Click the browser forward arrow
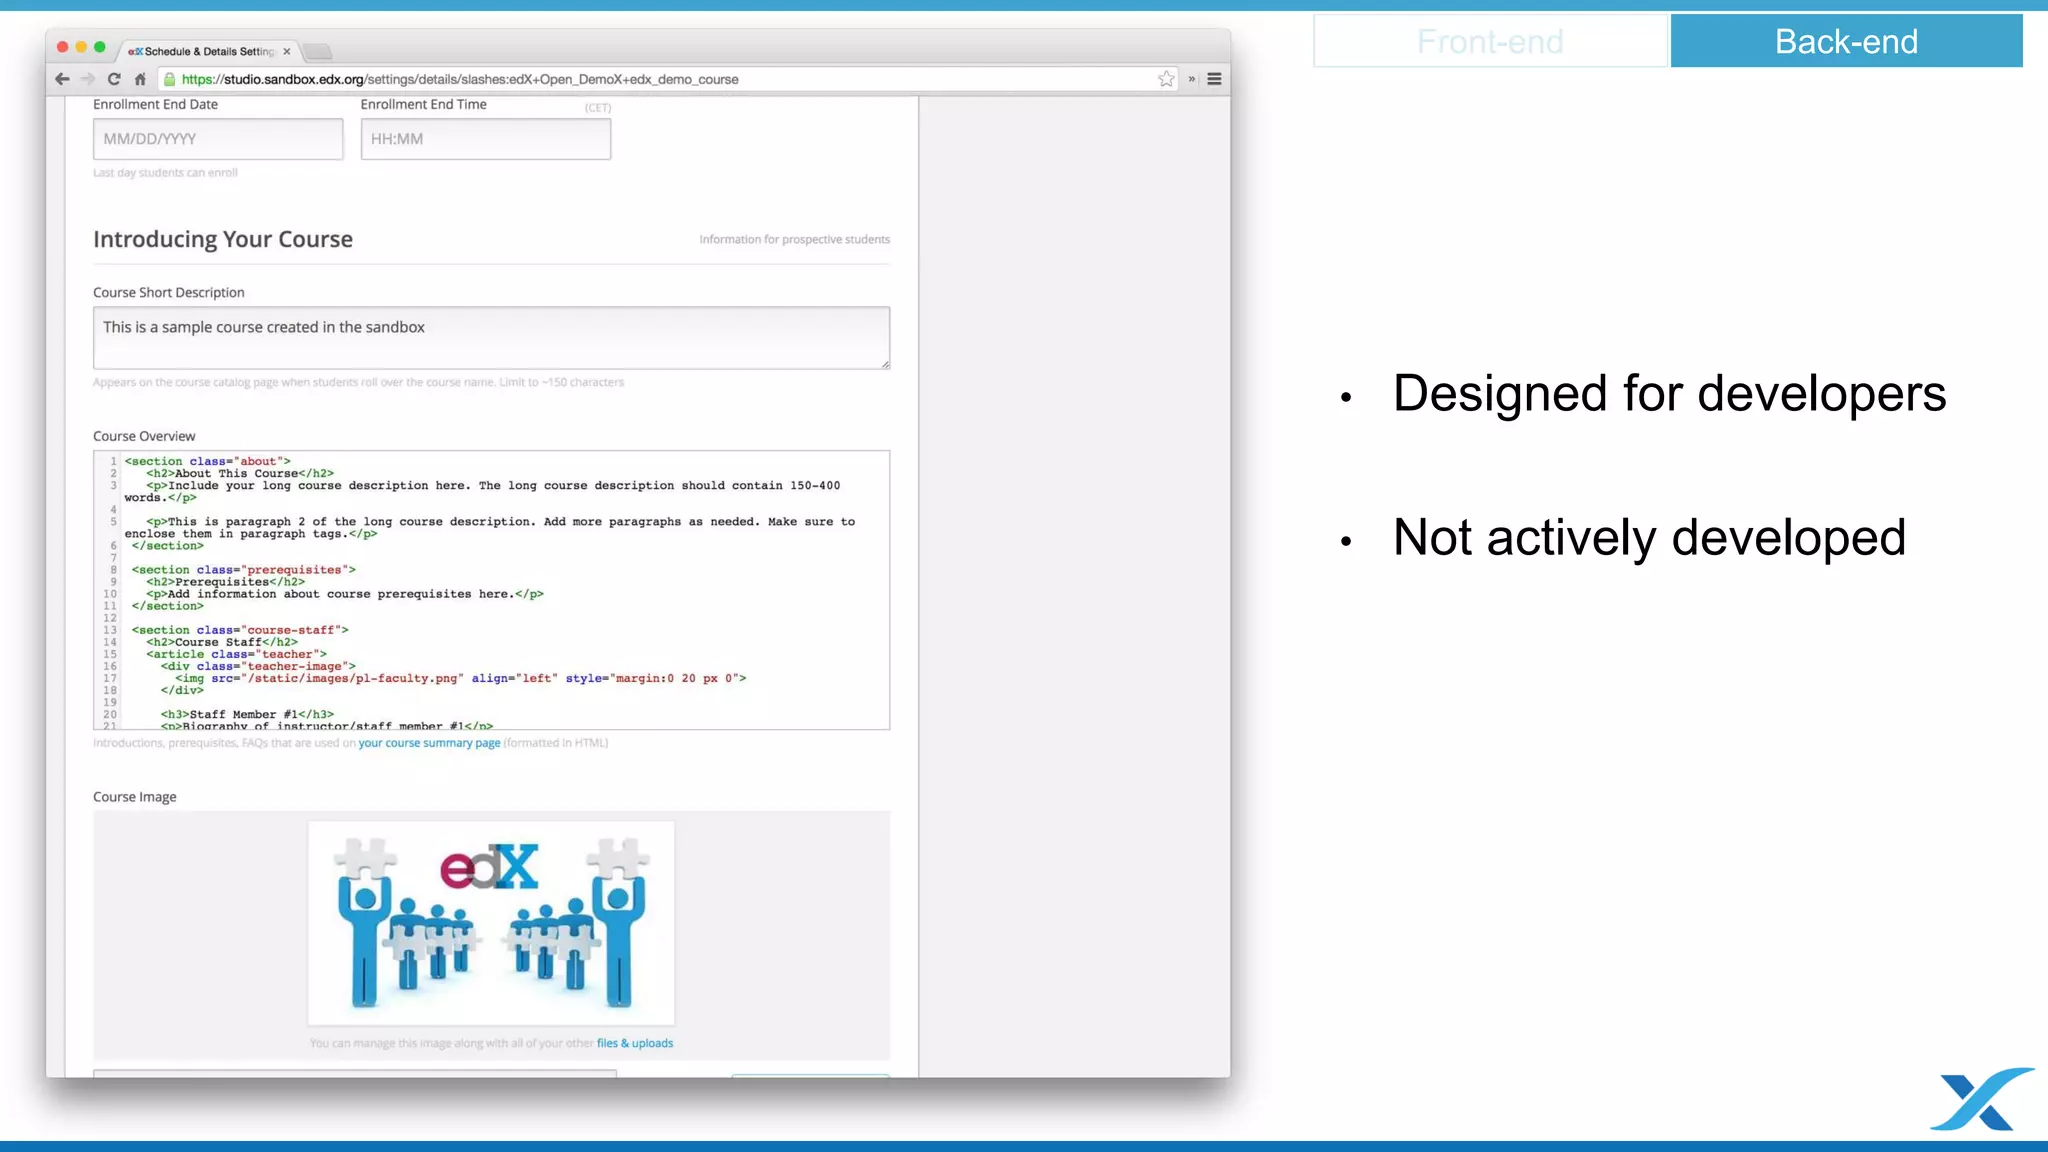 click(88, 79)
